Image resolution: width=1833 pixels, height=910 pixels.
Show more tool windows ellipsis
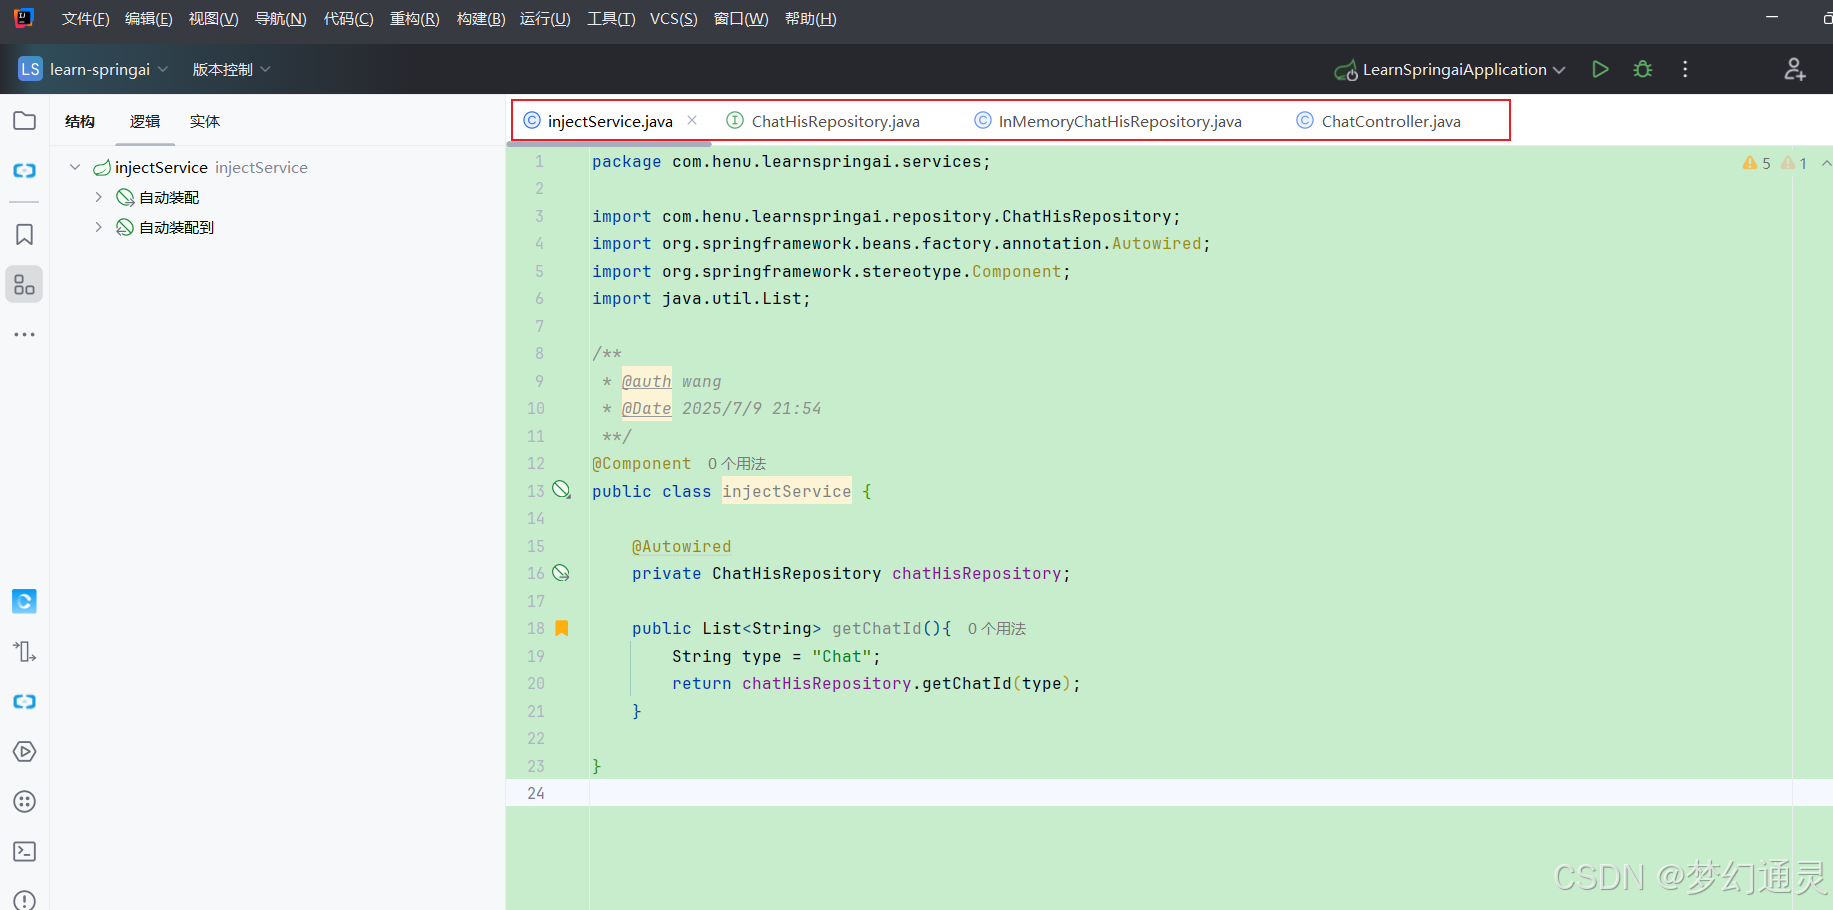coord(25,334)
